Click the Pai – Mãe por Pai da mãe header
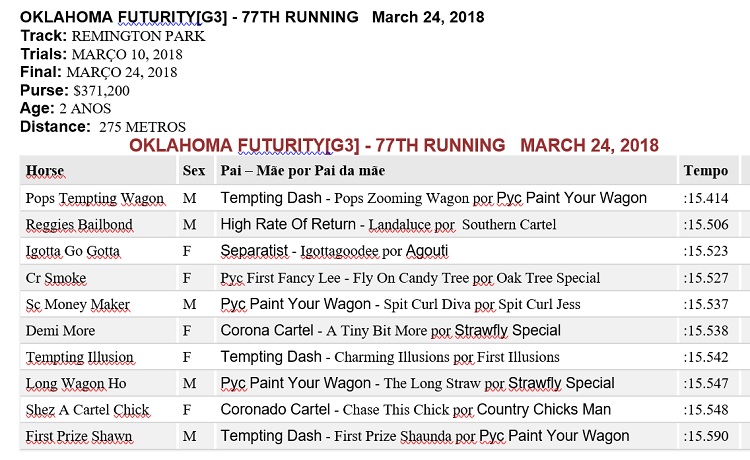Screen dimensions: 750x460 (303, 171)
